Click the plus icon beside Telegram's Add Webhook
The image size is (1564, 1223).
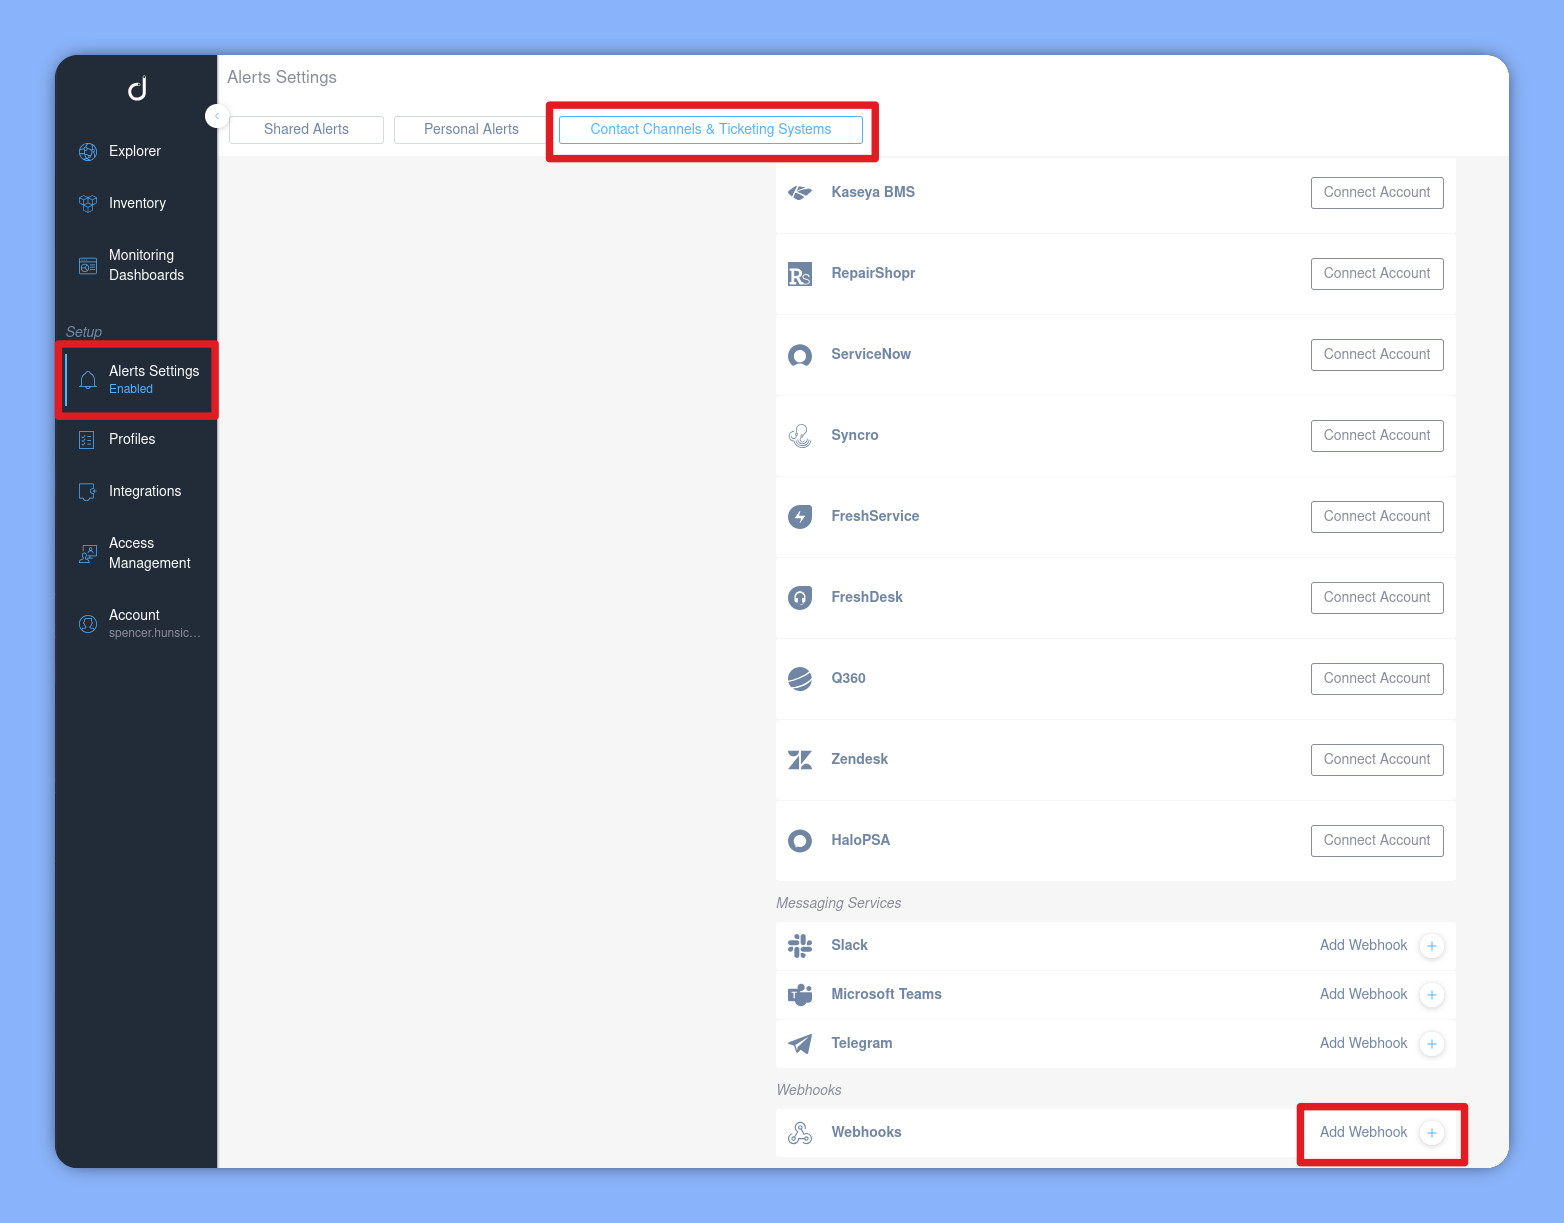1431,1044
